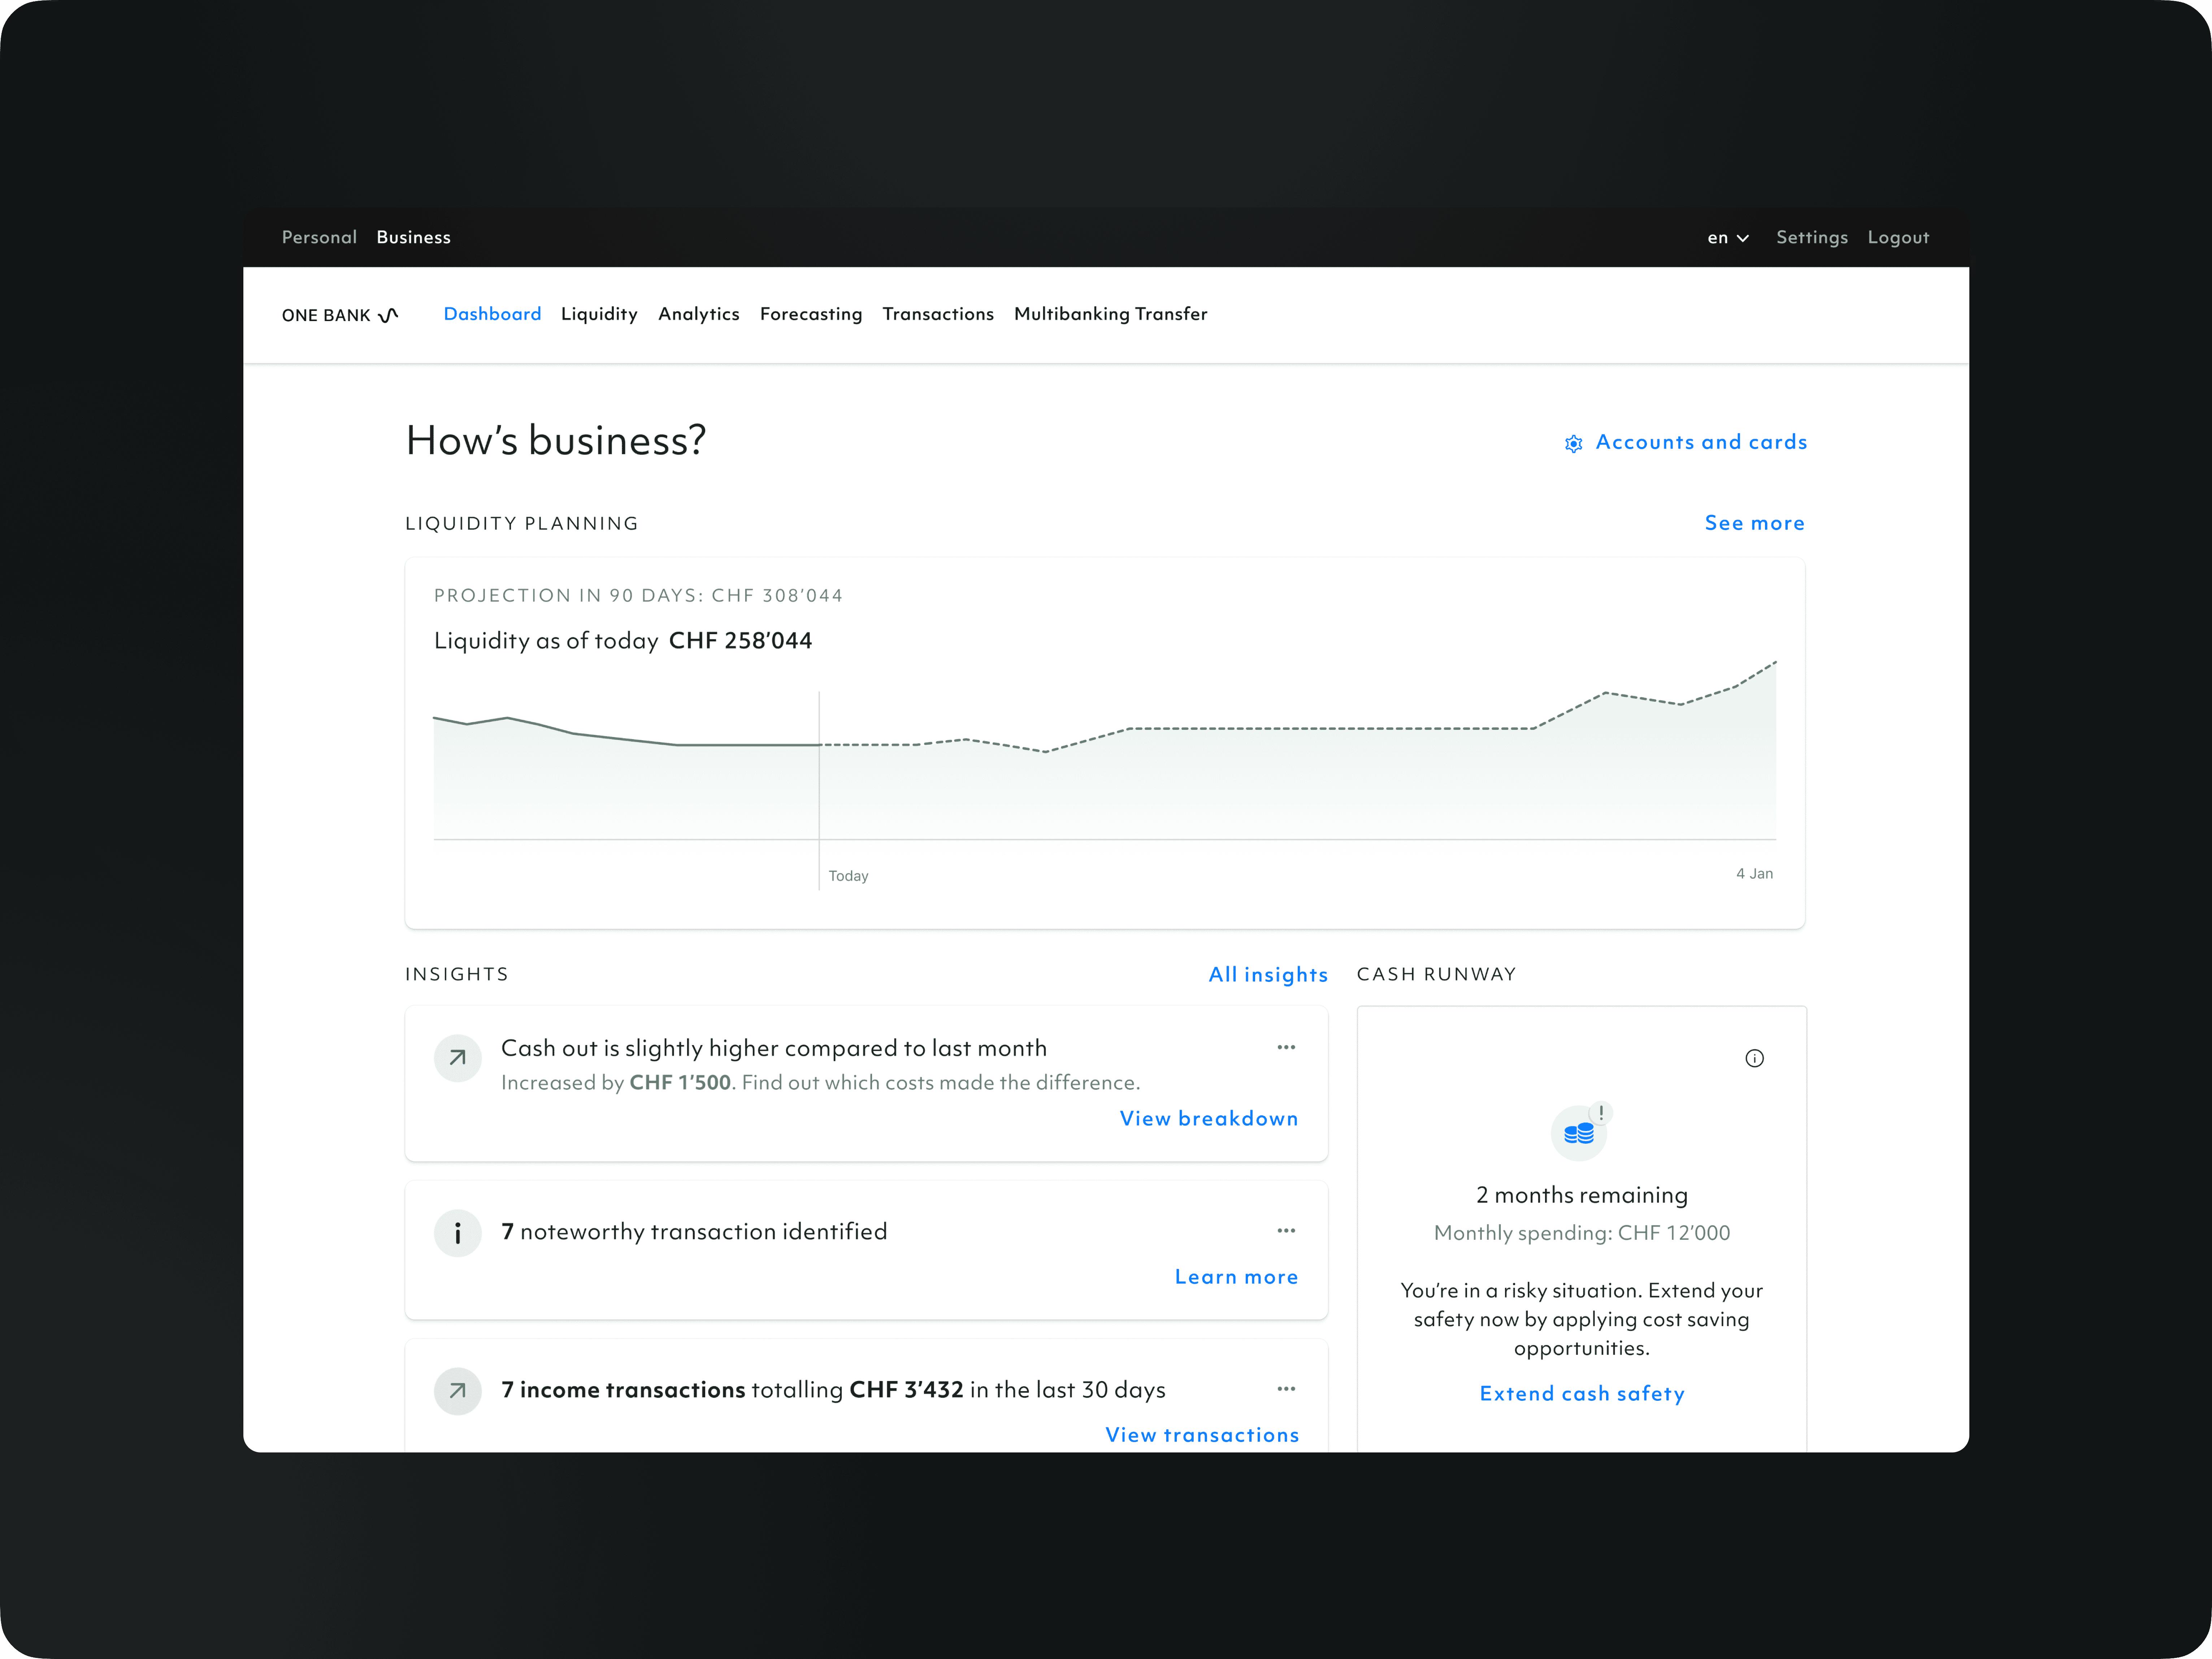Go to the Liquidity page
This screenshot has width=2212, height=1659.
click(x=599, y=314)
